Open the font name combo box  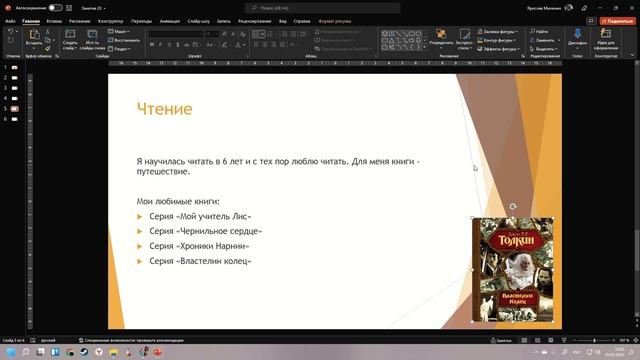(176, 34)
